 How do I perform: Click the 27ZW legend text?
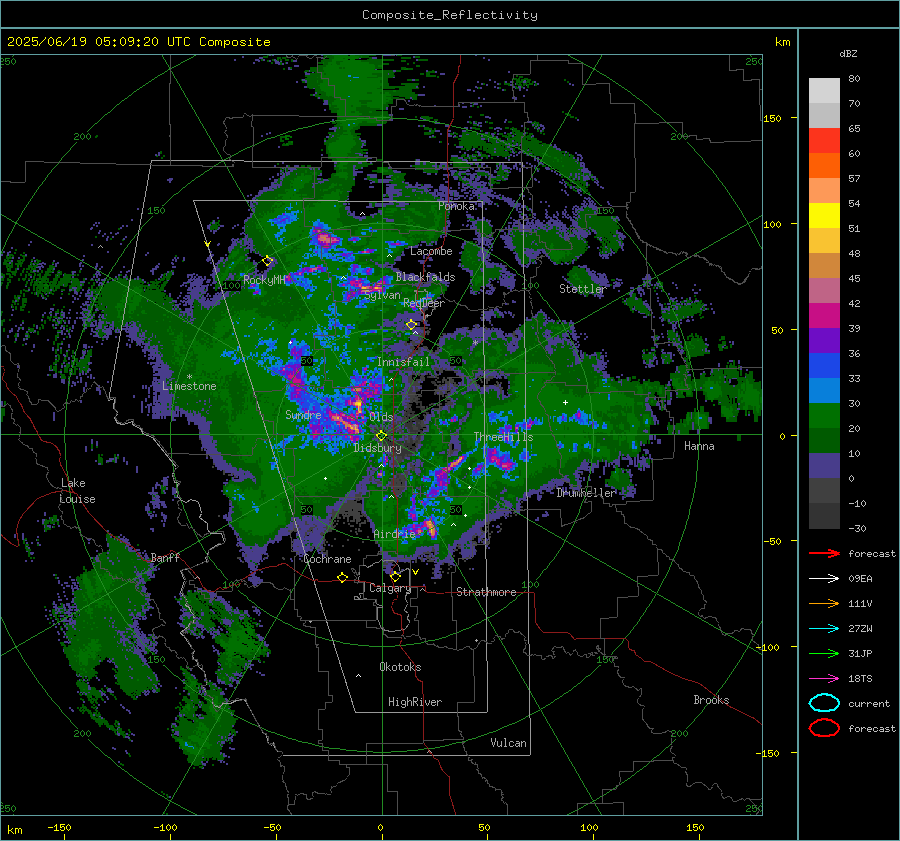click(x=860, y=629)
